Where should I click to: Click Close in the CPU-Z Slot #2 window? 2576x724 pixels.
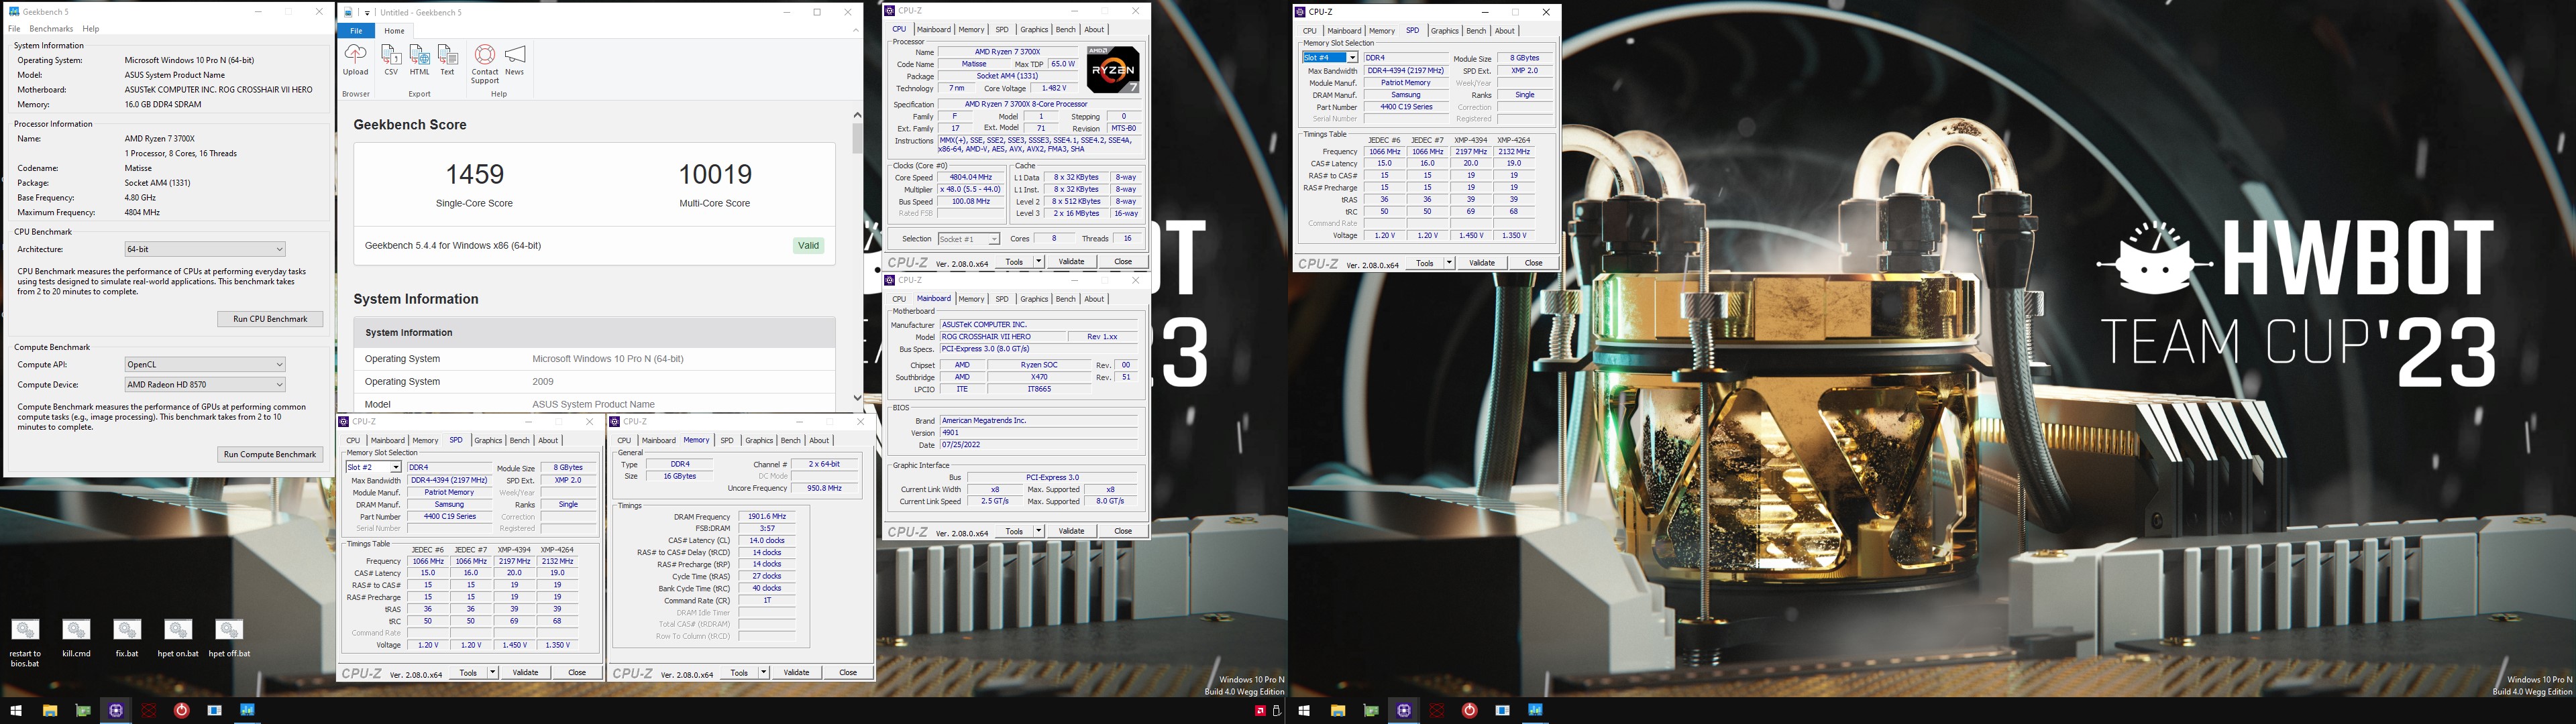click(x=577, y=672)
